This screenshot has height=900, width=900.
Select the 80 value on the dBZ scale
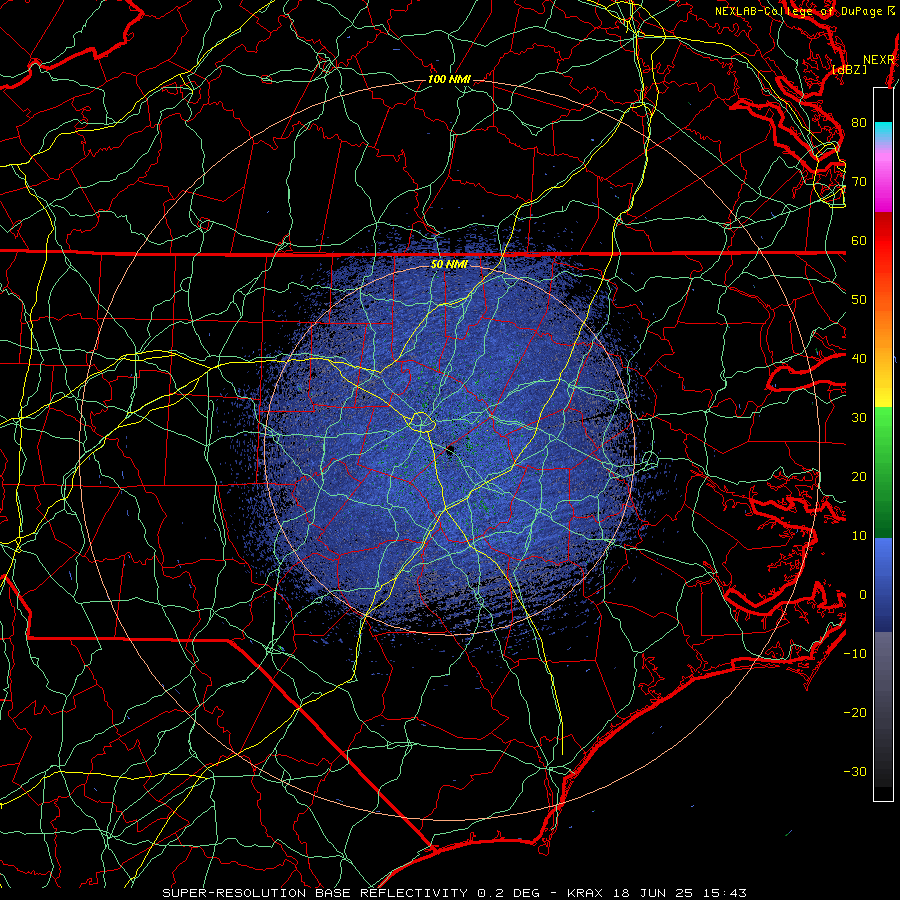[859, 123]
